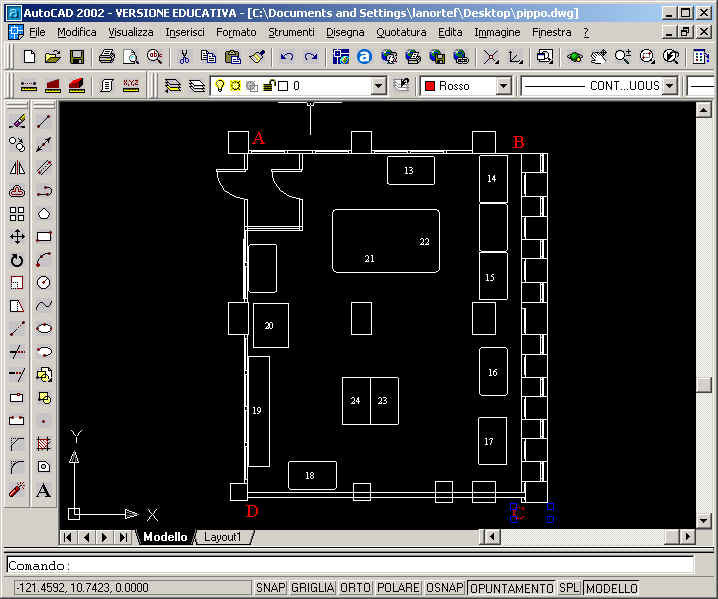
Task: Click the vertical scrollbar down arrow
Action: pyautogui.click(x=703, y=520)
